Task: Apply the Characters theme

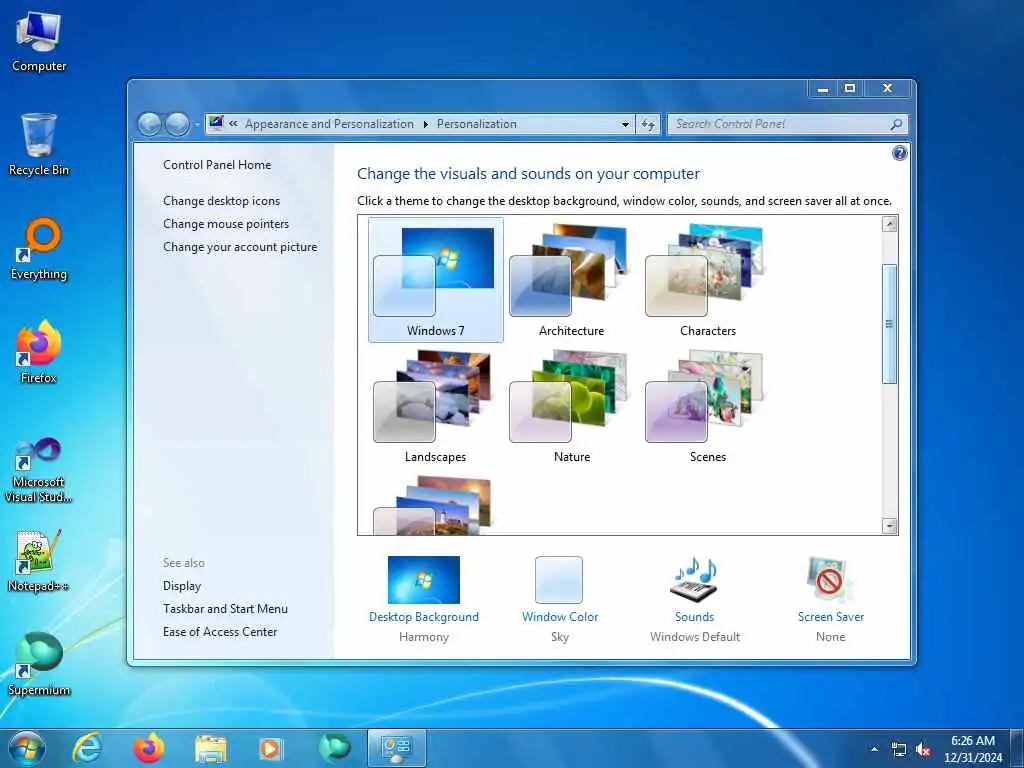Action: point(707,280)
